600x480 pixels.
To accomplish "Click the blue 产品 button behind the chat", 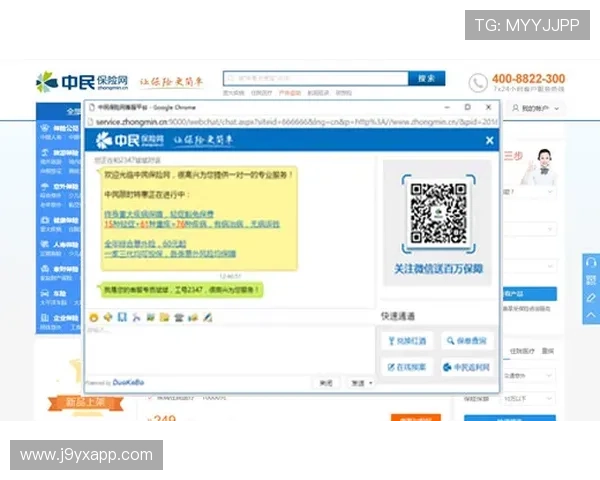I will [529, 294].
